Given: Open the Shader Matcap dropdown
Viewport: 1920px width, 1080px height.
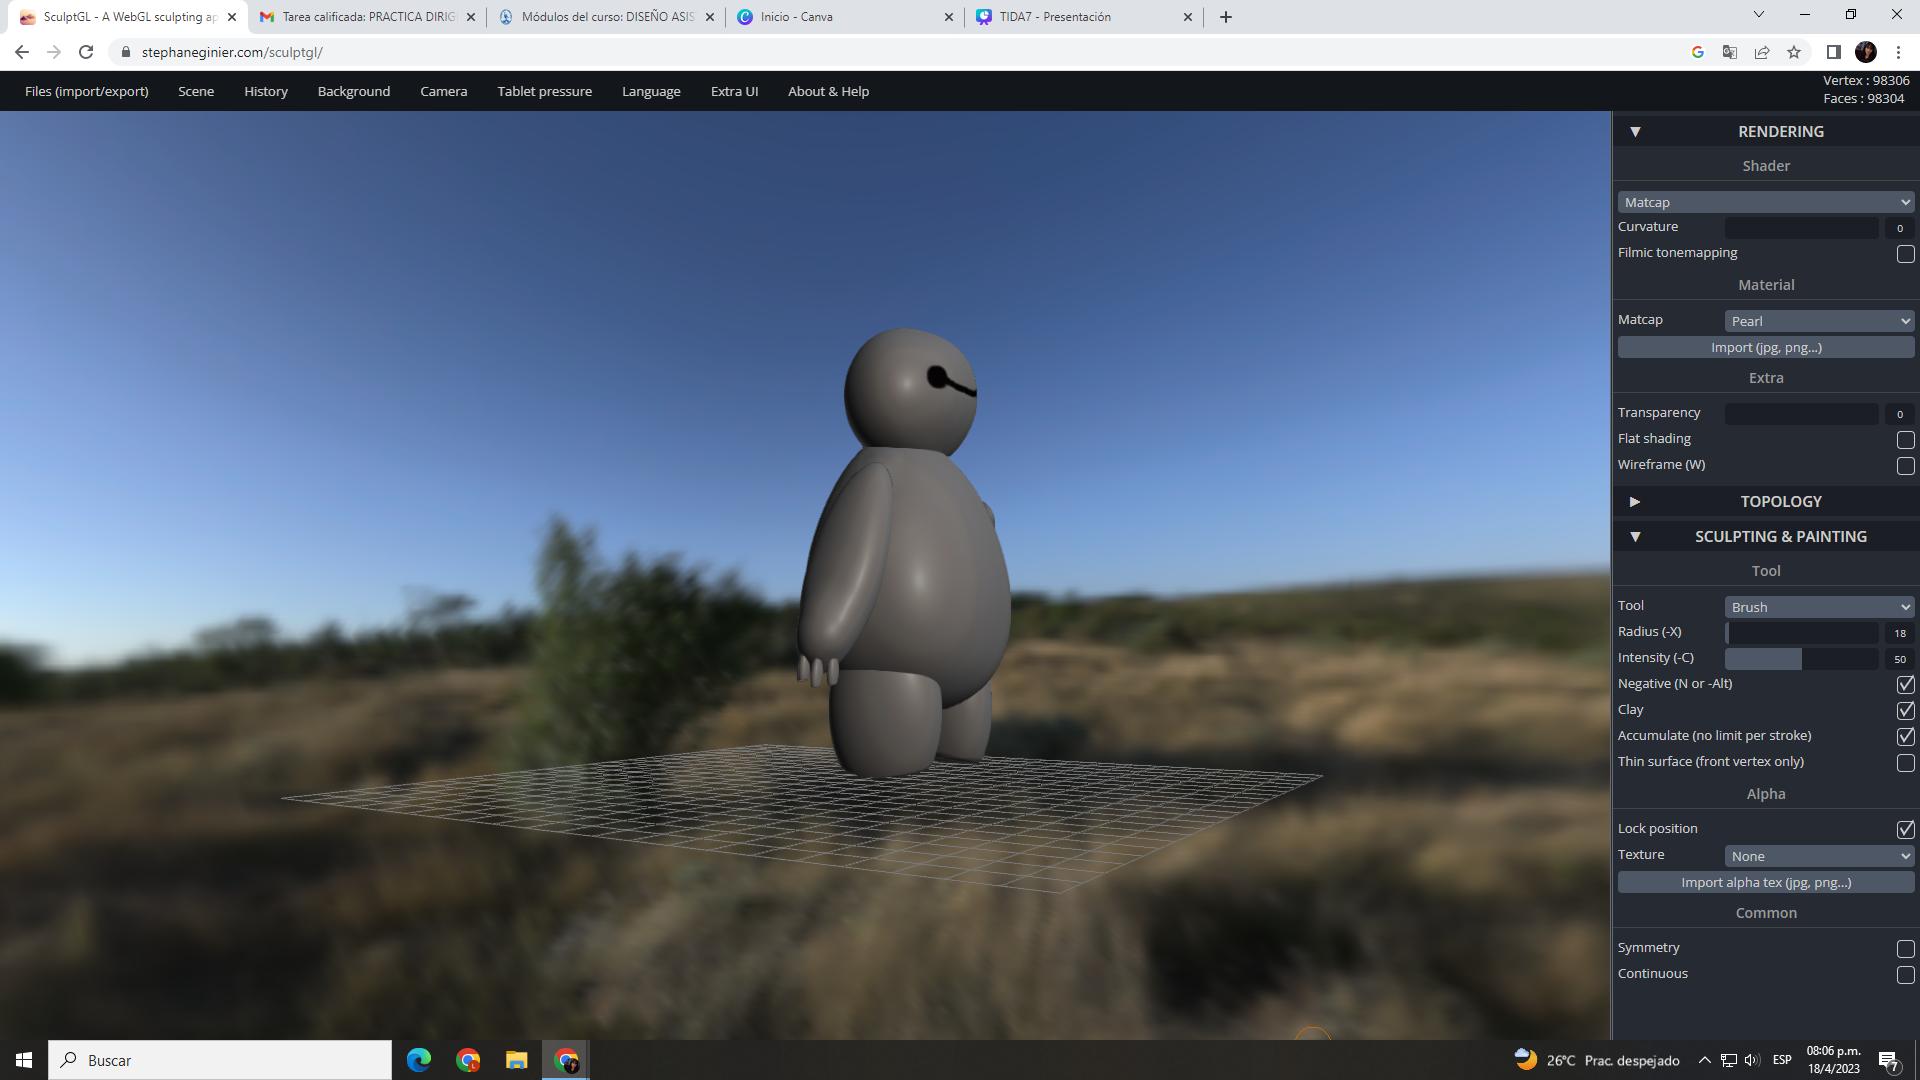Looking at the screenshot, I should [x=1766, y=202].
